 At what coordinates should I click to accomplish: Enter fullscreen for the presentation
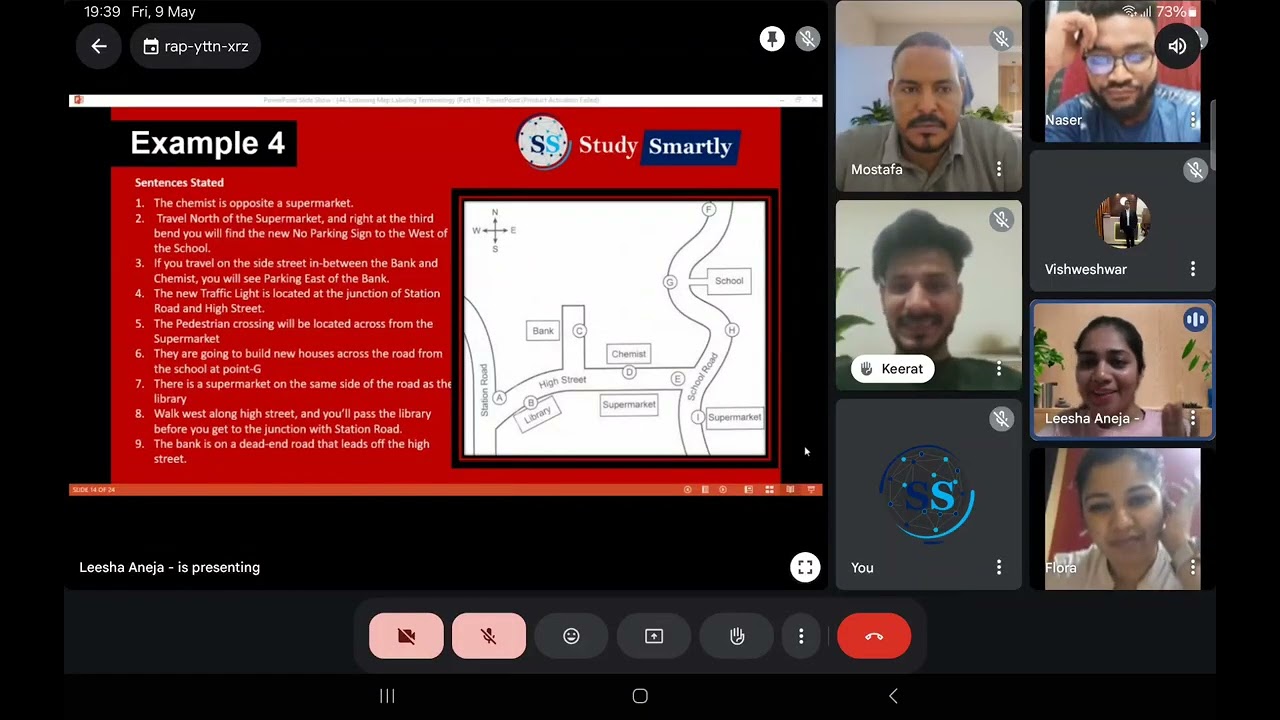805,567
